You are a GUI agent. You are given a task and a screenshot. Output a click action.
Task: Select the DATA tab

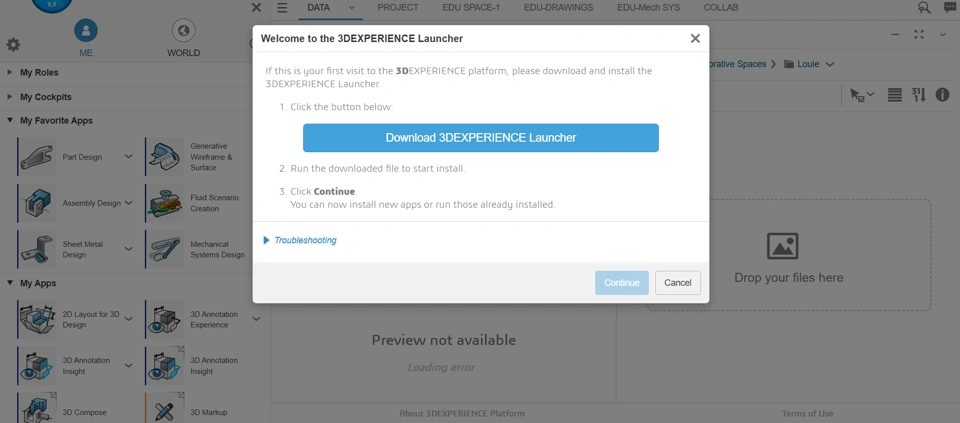click(x=318, y=8)
